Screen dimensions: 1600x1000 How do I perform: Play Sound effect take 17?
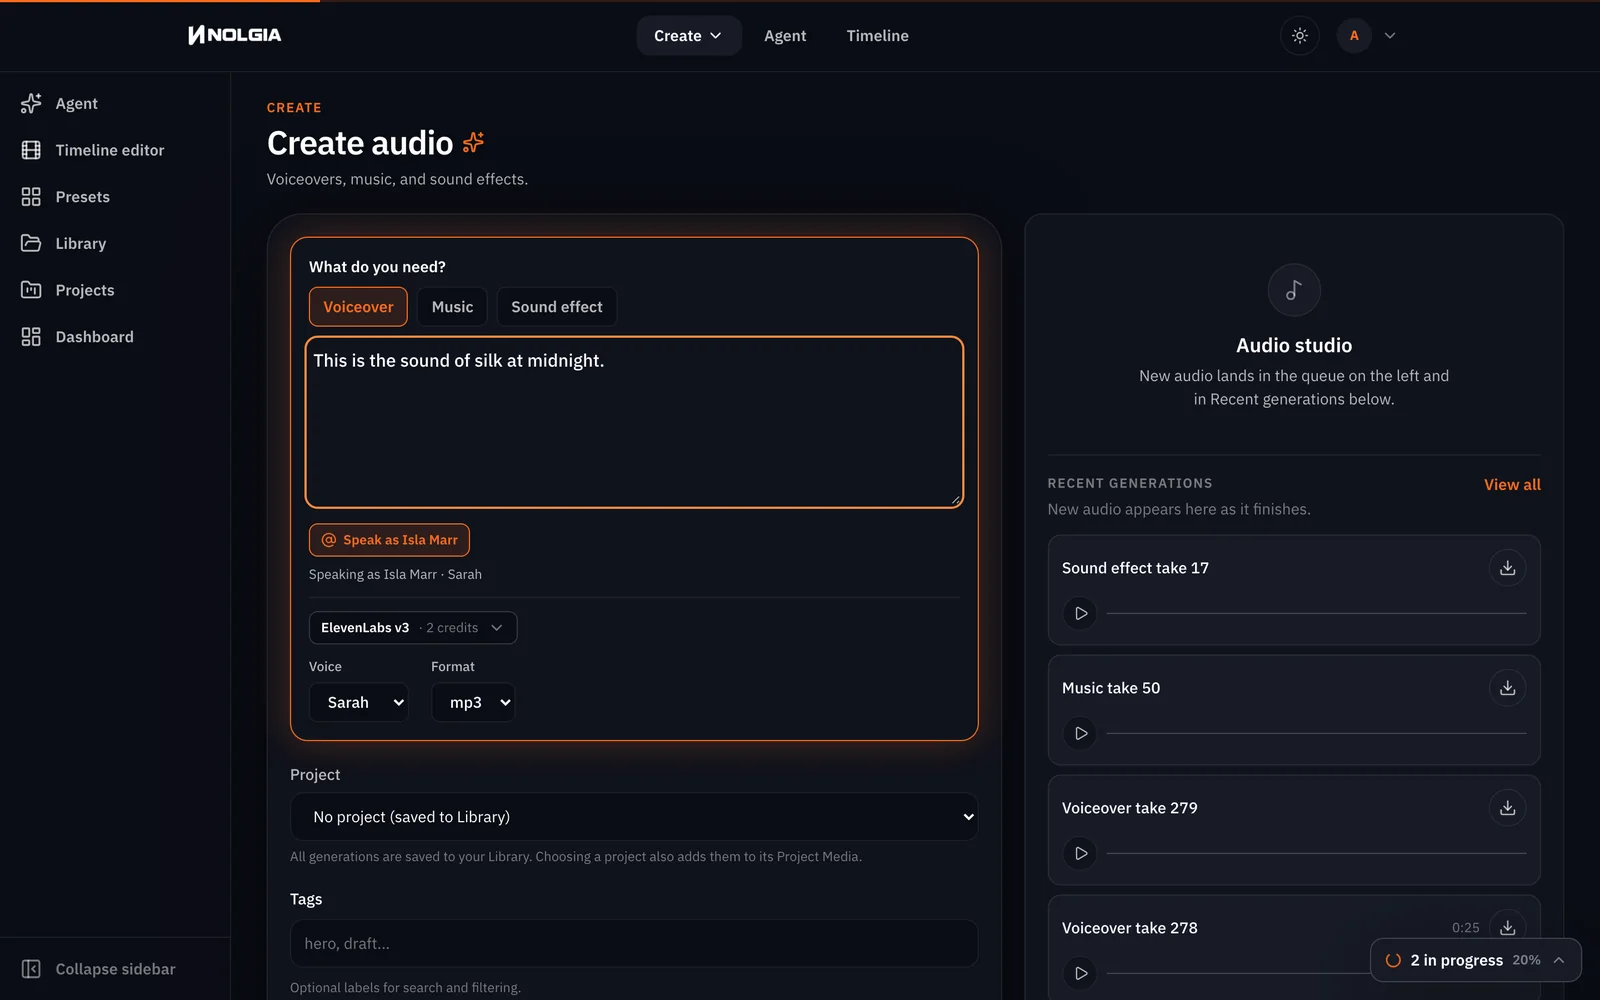pos(1081,613)
